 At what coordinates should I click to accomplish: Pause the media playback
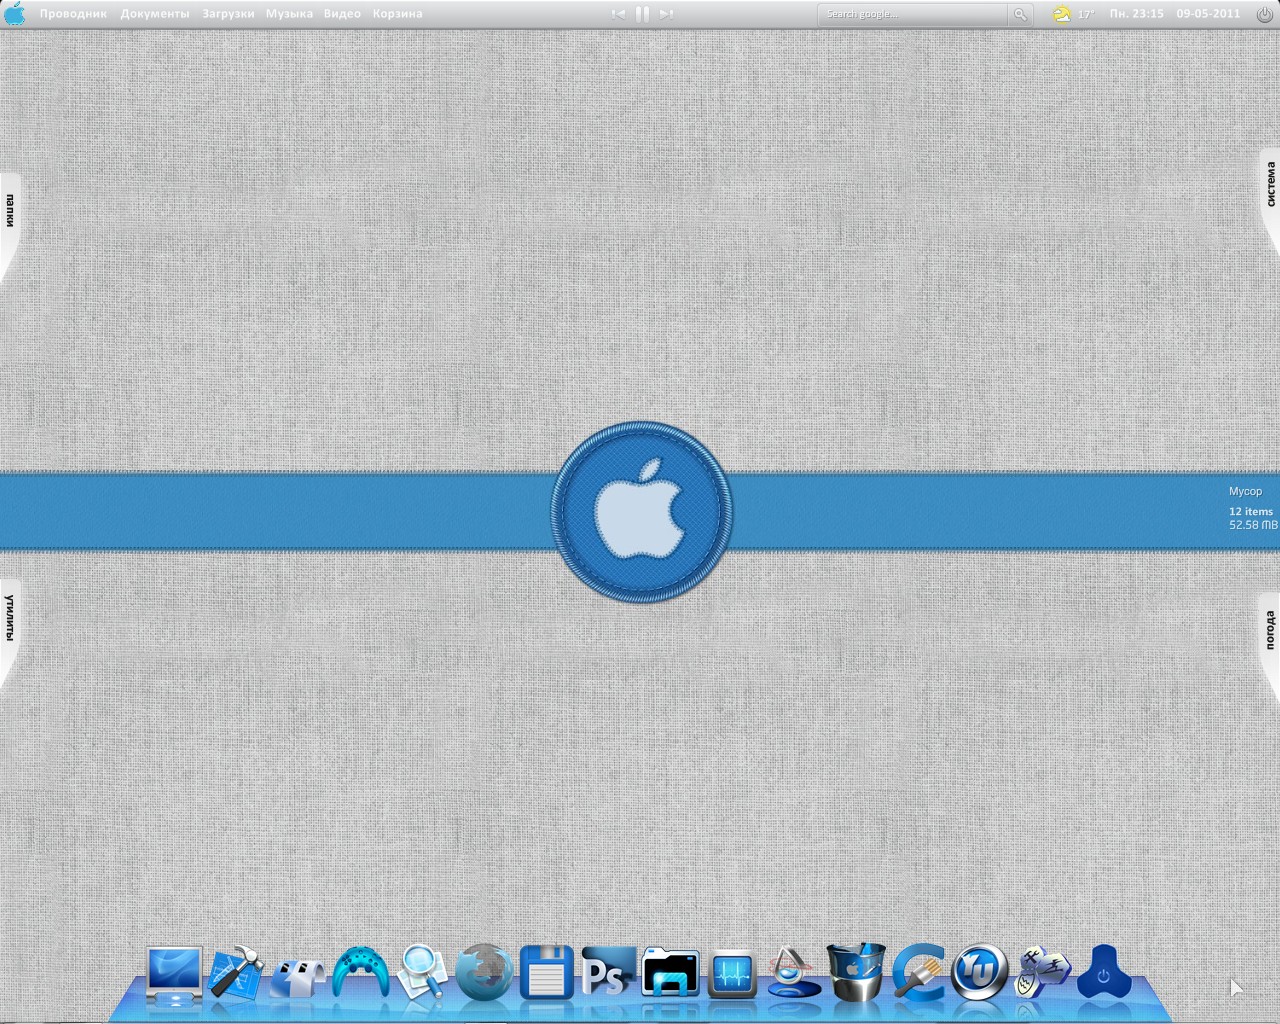click(x=642, y=14)
